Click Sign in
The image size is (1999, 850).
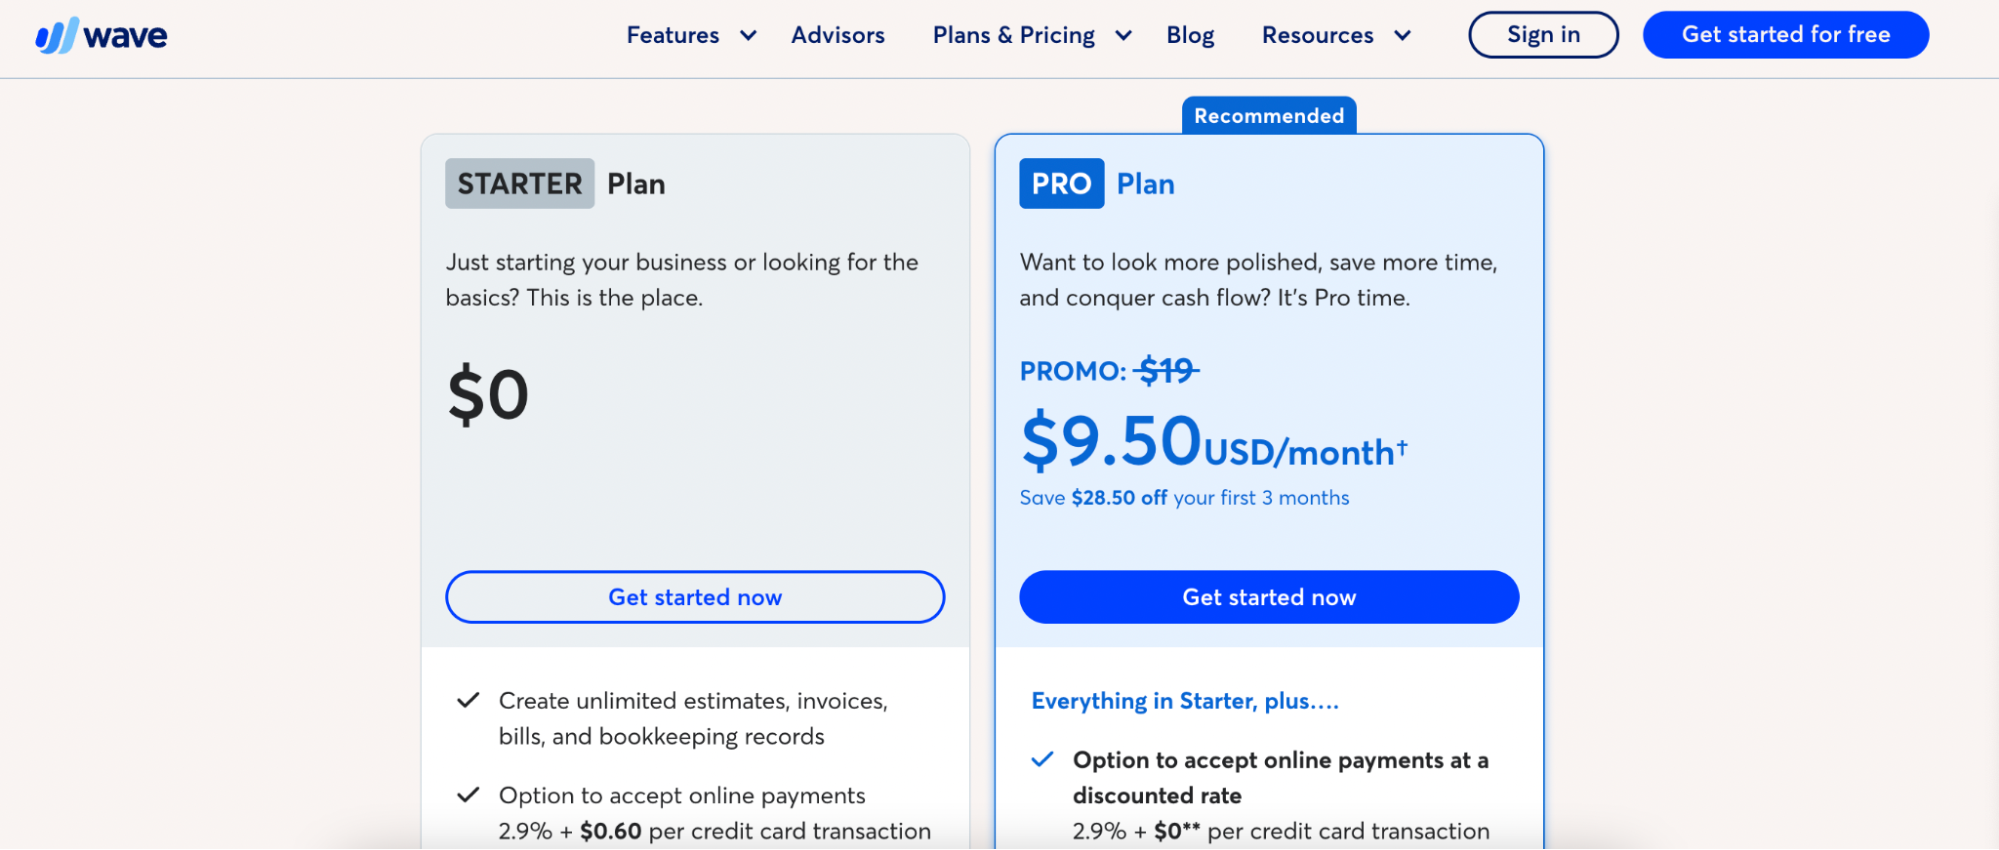[1542, 34]
